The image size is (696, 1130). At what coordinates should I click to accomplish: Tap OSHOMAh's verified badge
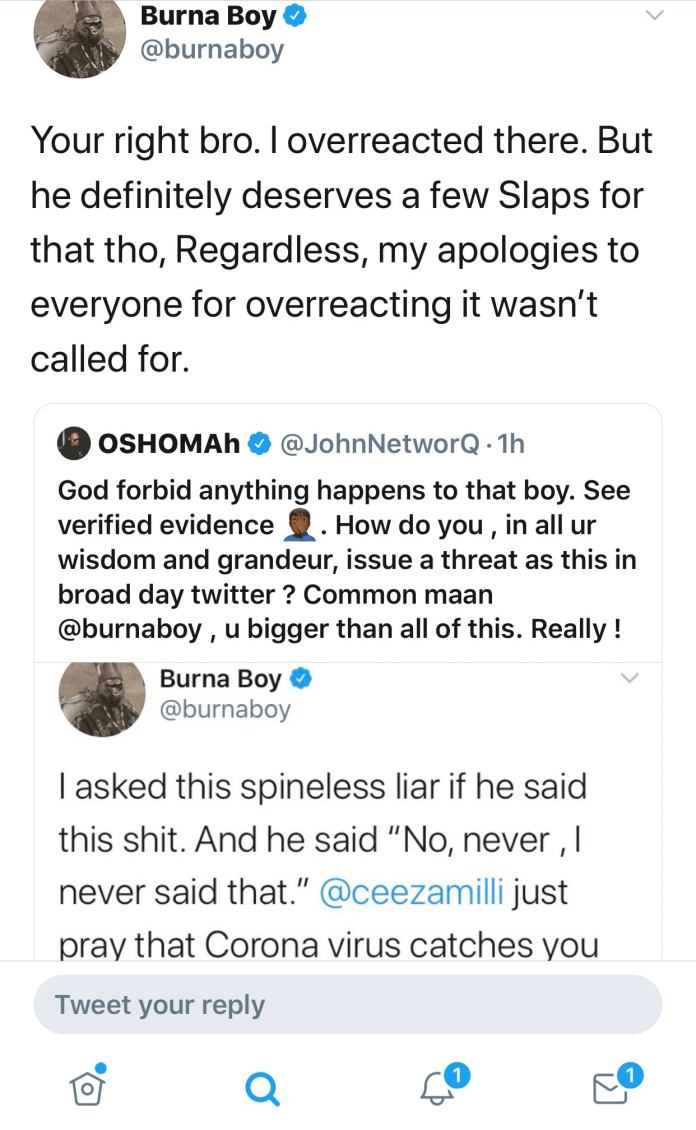pyautogui.click(x=259, y=444)
